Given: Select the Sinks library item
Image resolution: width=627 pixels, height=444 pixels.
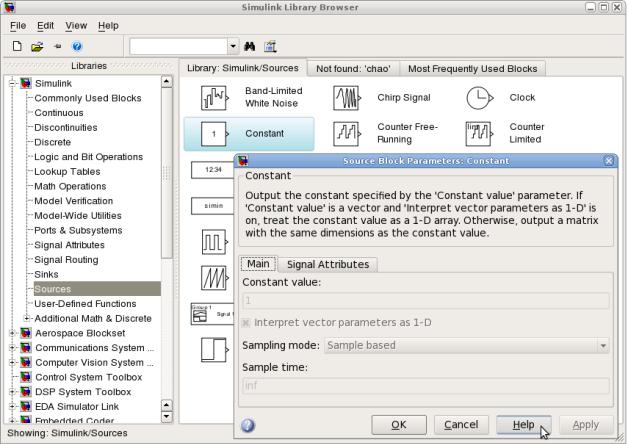Looking at the screenshot, I should (46, 274).
